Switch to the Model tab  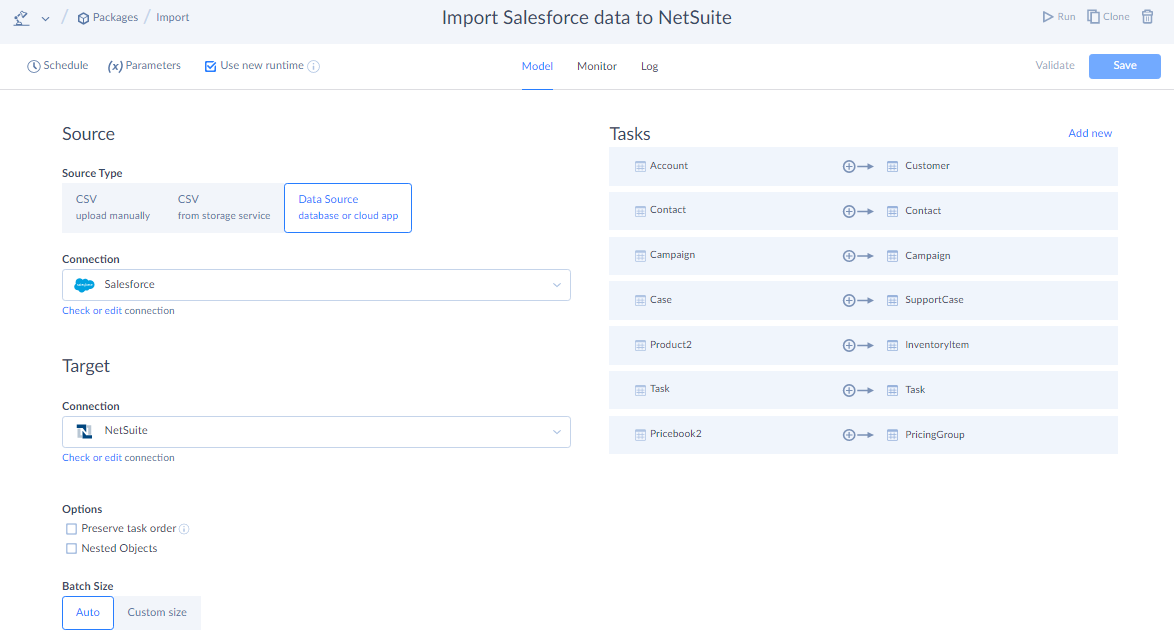coord(538,66)
